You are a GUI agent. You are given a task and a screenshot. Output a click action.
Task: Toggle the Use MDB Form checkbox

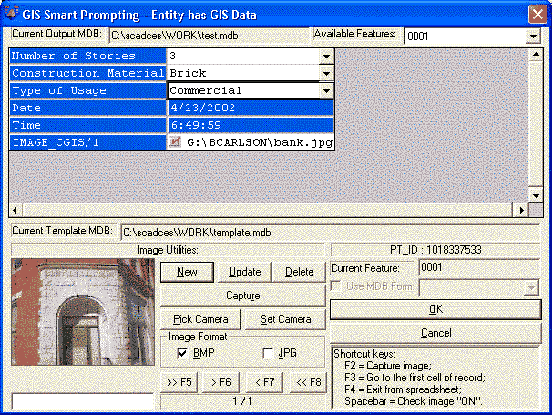[337, 286]
